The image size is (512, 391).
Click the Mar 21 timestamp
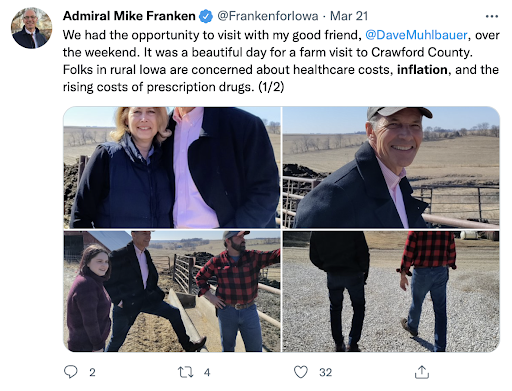click(x=349, y=16)
